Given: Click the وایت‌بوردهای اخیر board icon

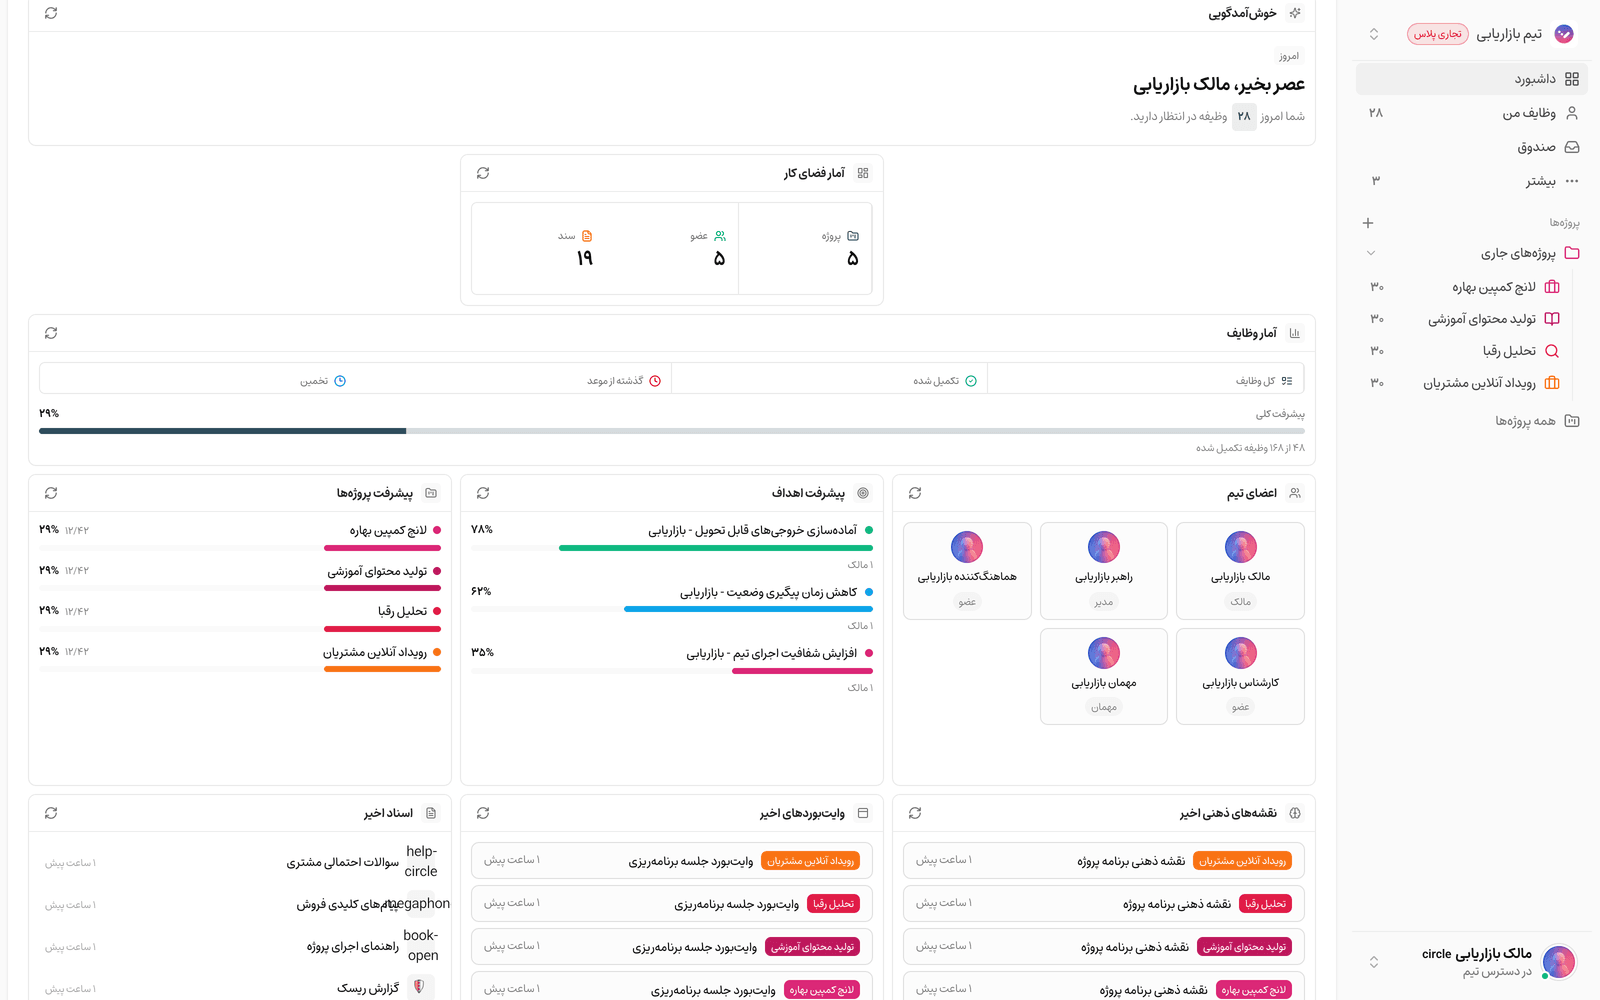Looking at the screenshot, I should coord(863,813).
